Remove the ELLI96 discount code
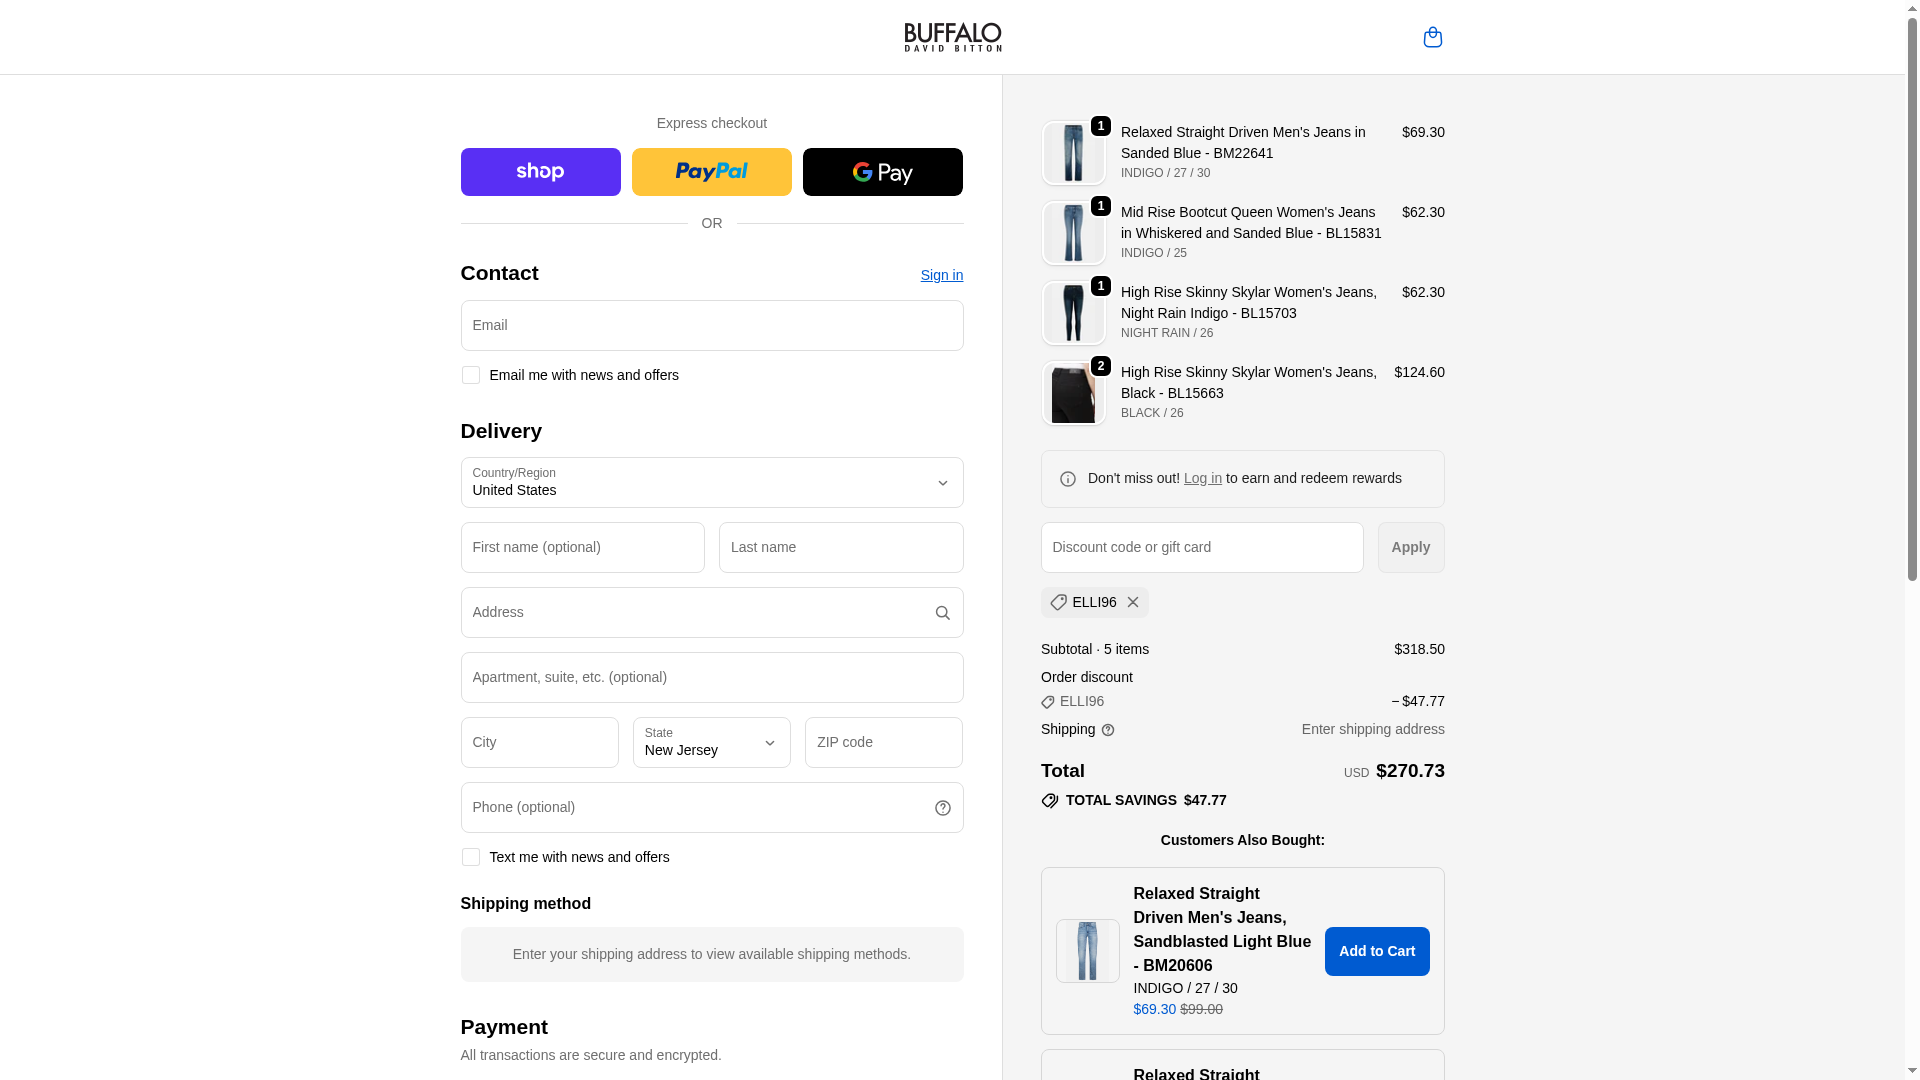Screen dimensions: 1920x1080 (x=1132, y=602)
